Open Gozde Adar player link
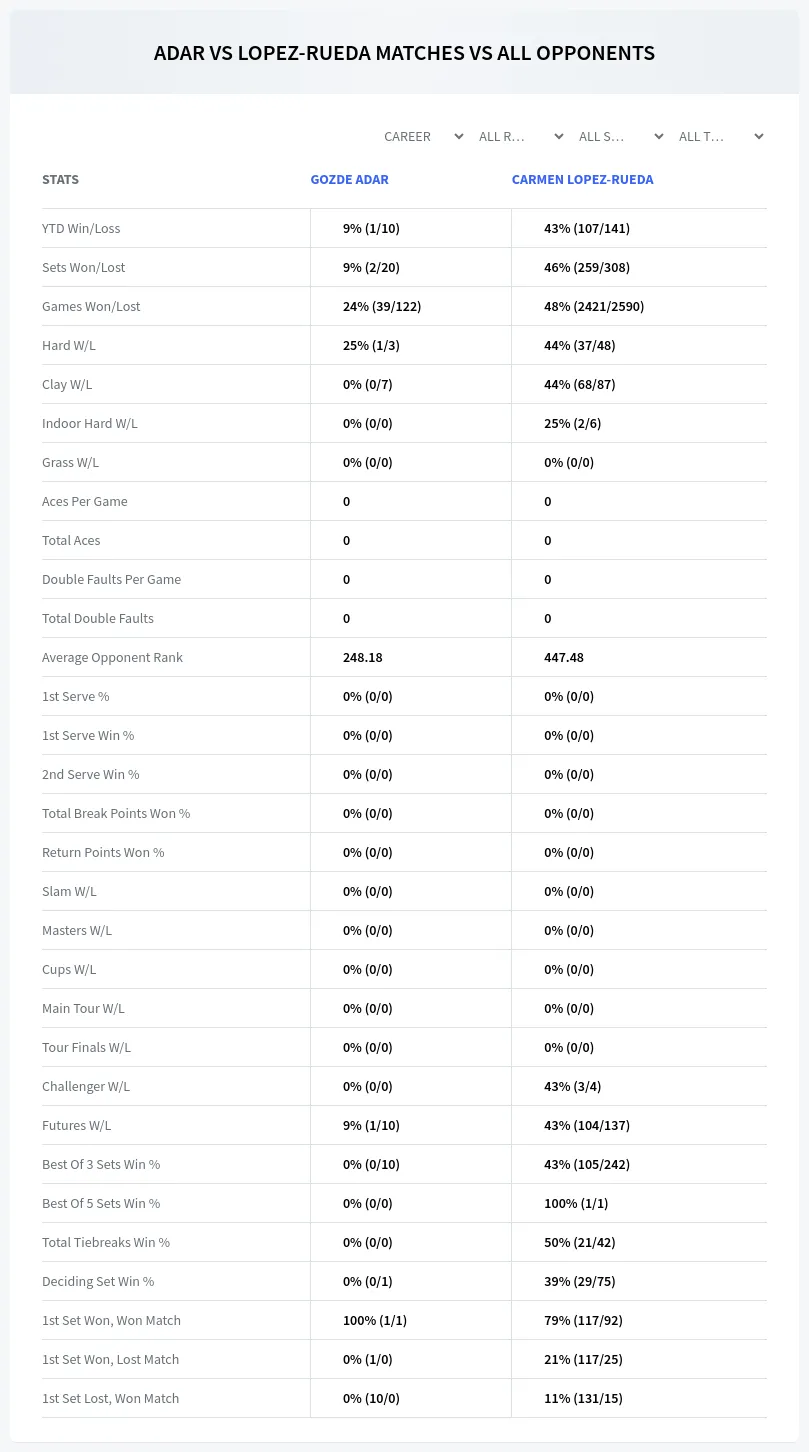 pyautogui.click(x=349, y=180)
